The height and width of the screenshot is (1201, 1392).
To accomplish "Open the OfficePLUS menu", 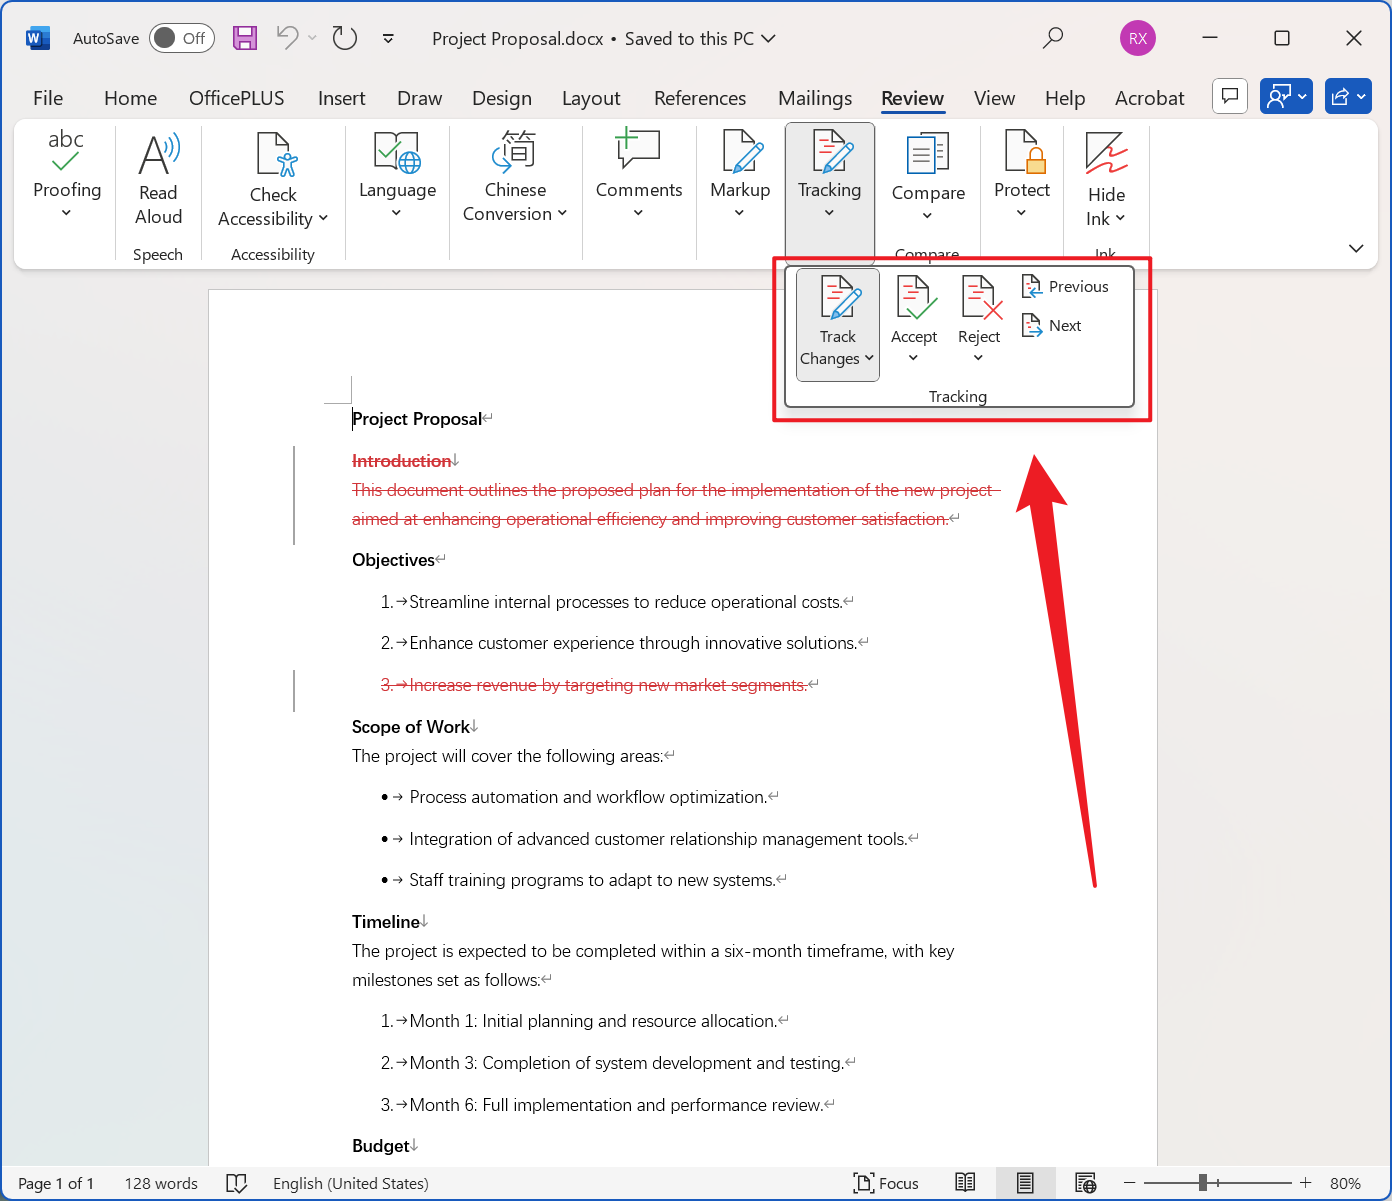I will coord(237,98).
